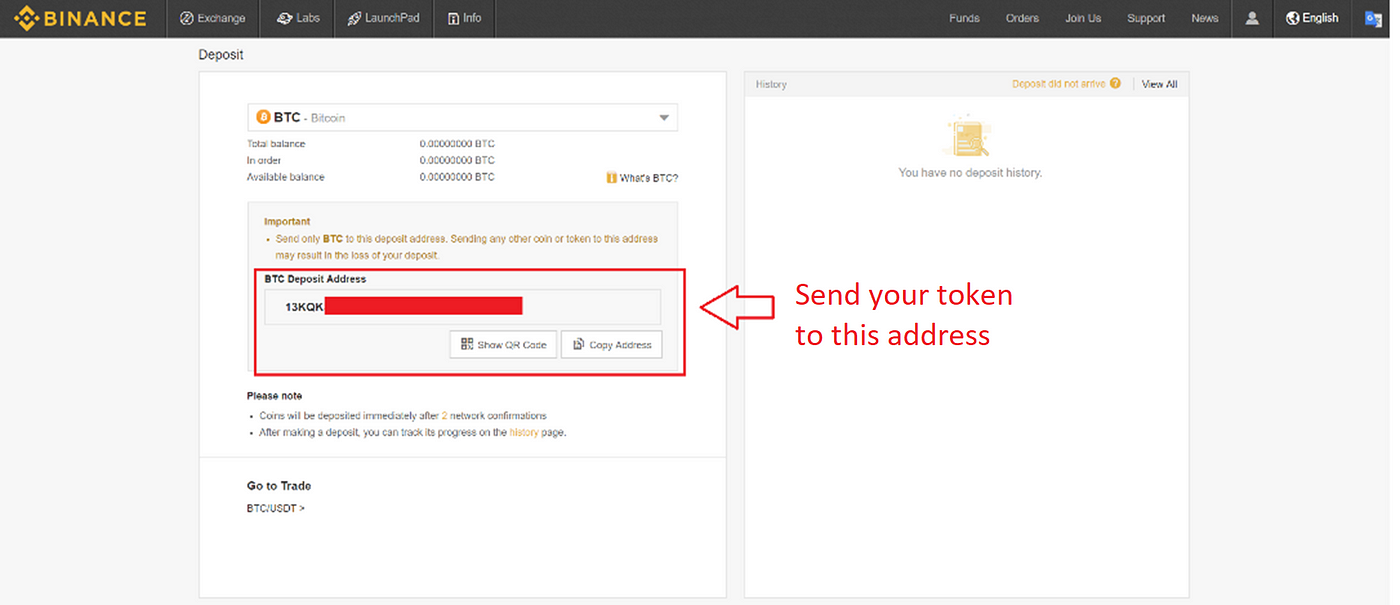Open the Info menu
Screen dimensions: 1400x605
464,18
